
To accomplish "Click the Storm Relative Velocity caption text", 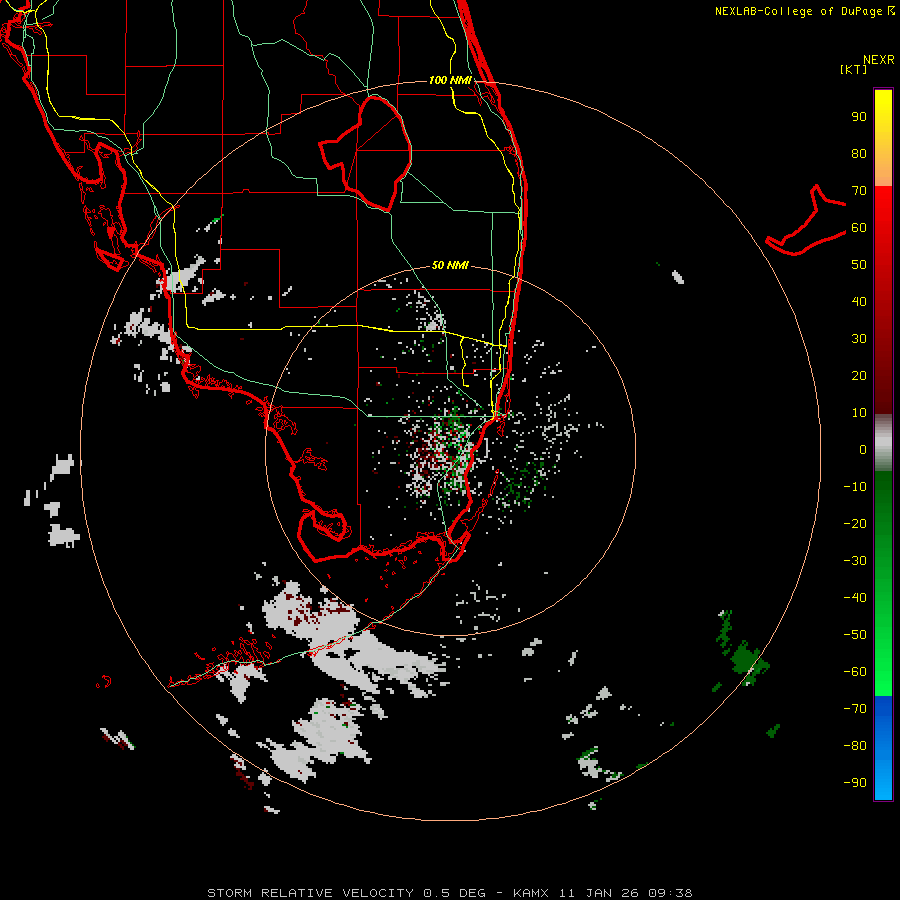I will click(449, 893).
